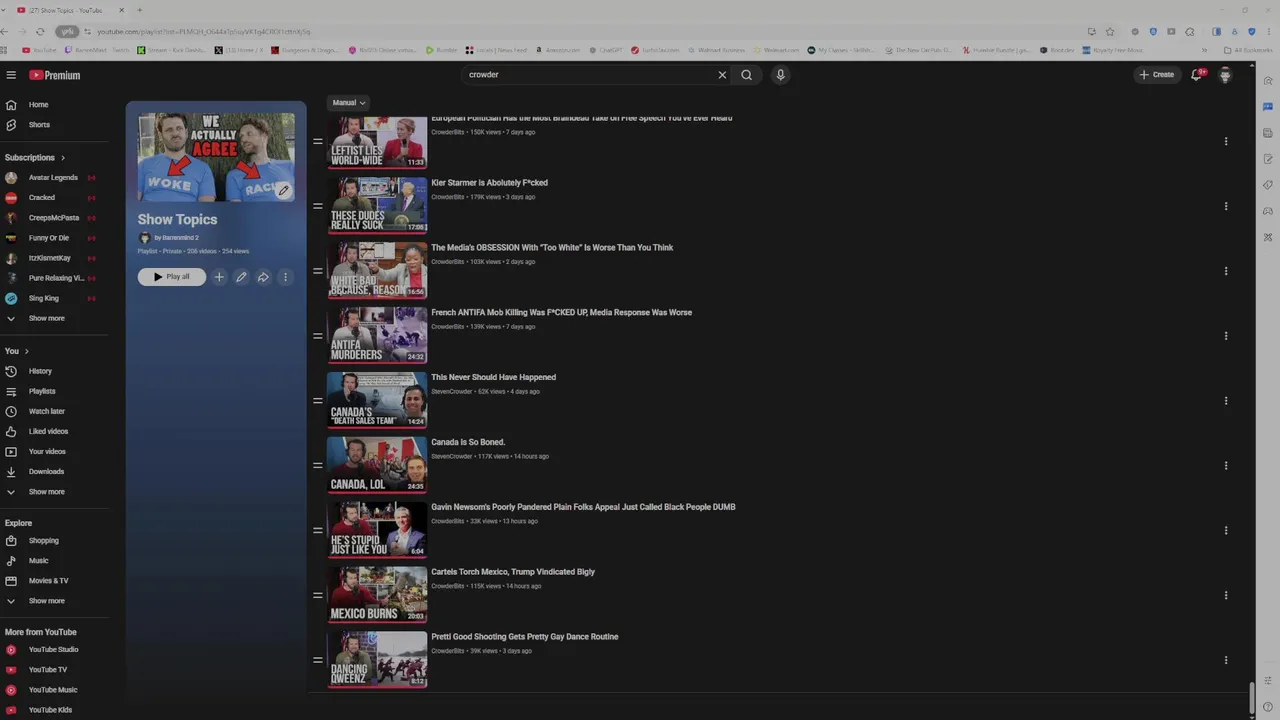Click the reorder handle of Media's OBSESSION video
The height and width of the screenshot is (720, 1280).
[x=318, y=271]
